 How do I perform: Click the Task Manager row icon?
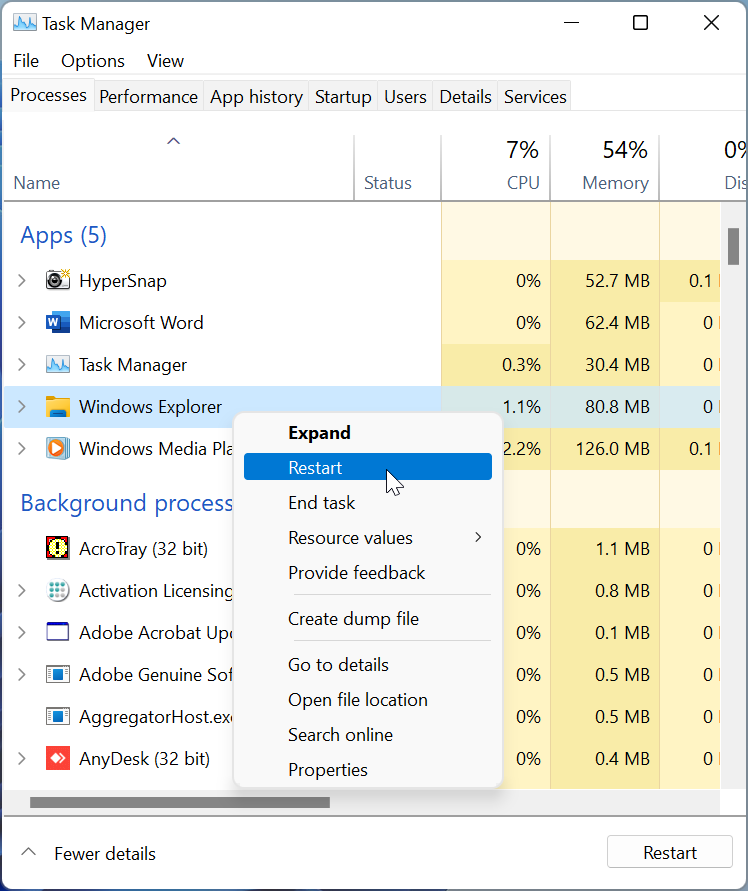click(57, 364)
